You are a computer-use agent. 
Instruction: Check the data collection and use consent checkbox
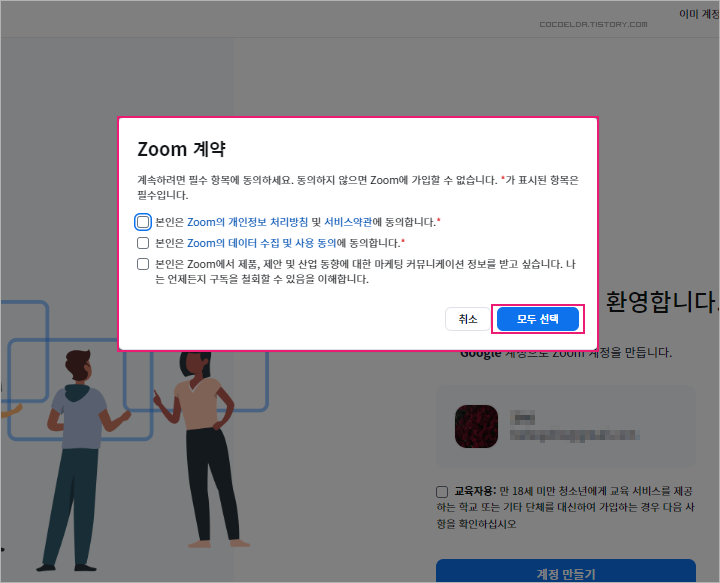click(143, 243)
